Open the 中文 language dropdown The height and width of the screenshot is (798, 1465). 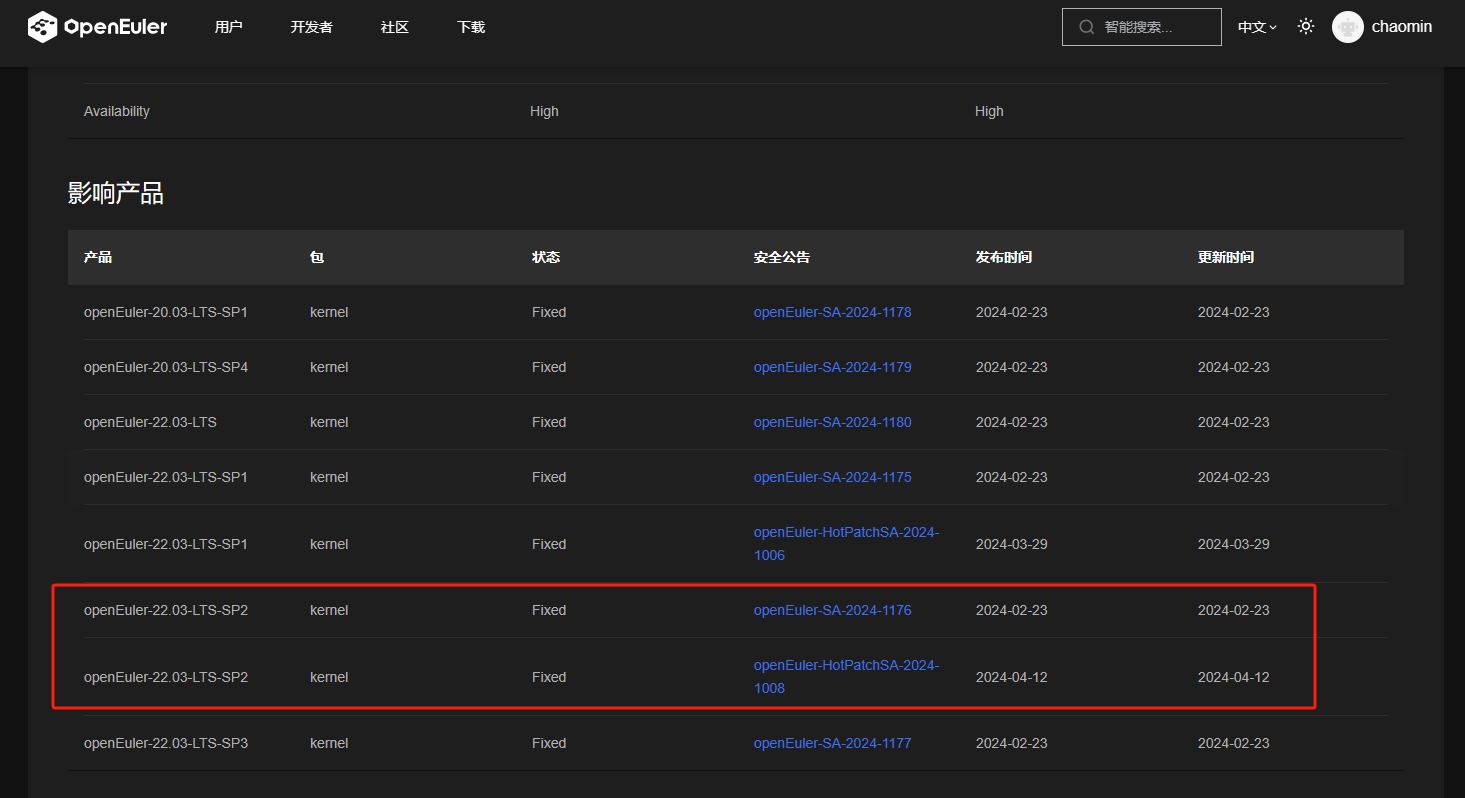pyautogui.click(x=1256, y=27)
